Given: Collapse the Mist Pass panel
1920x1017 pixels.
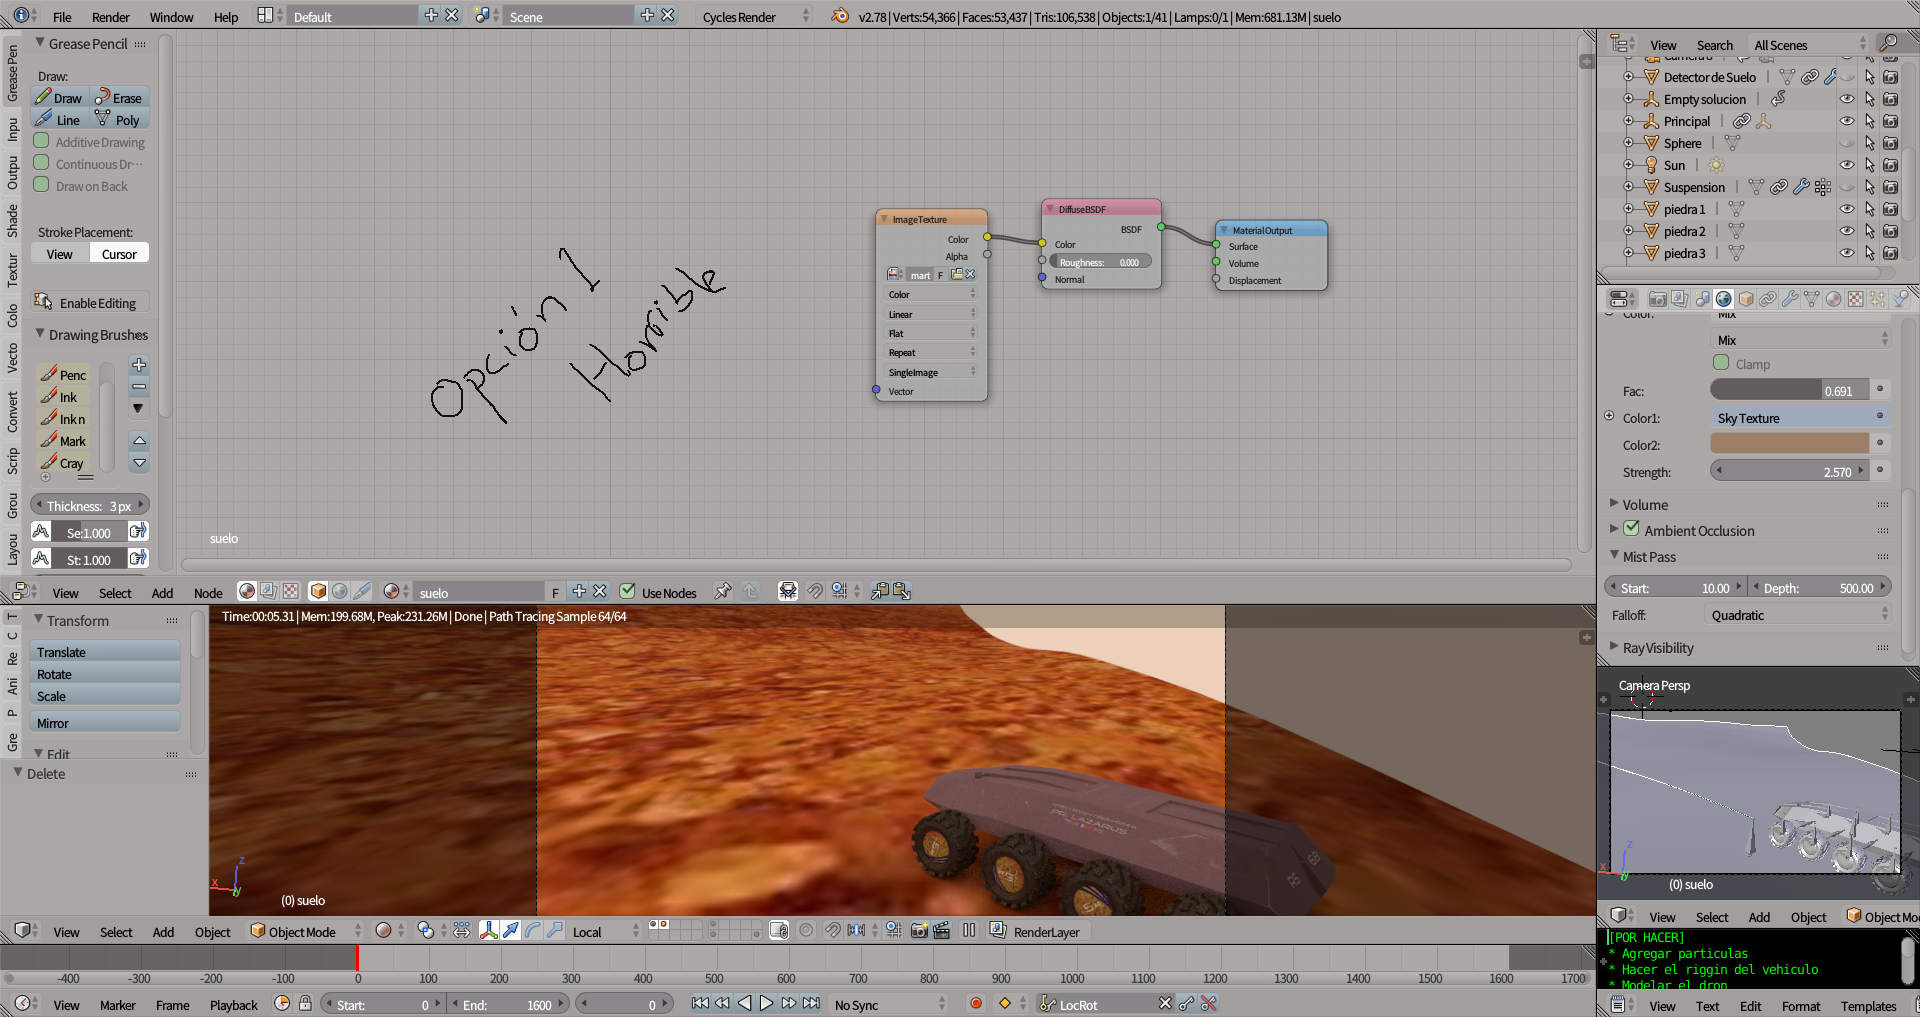Looking at the screenshot, I should (x=1649, y=557).
